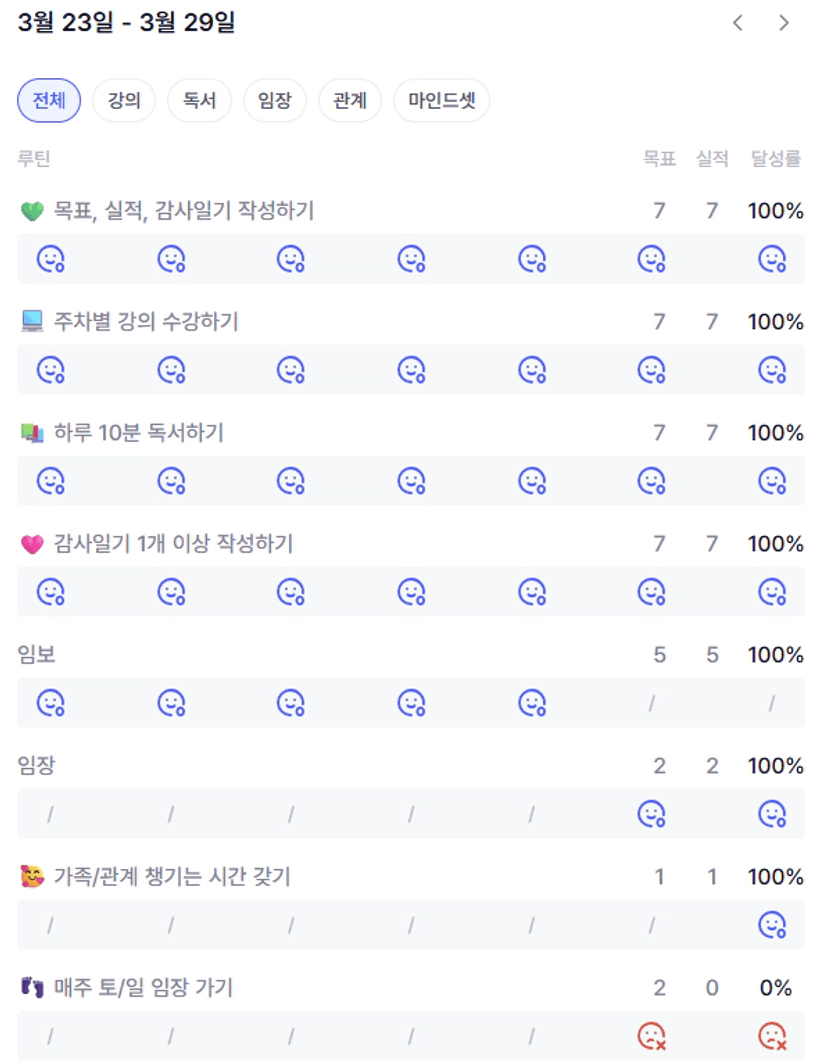Click the red failed face in 매주 토/일 임장 가기 last day
This screenshot has width=827, height=1064.
tap(772, 1036)
